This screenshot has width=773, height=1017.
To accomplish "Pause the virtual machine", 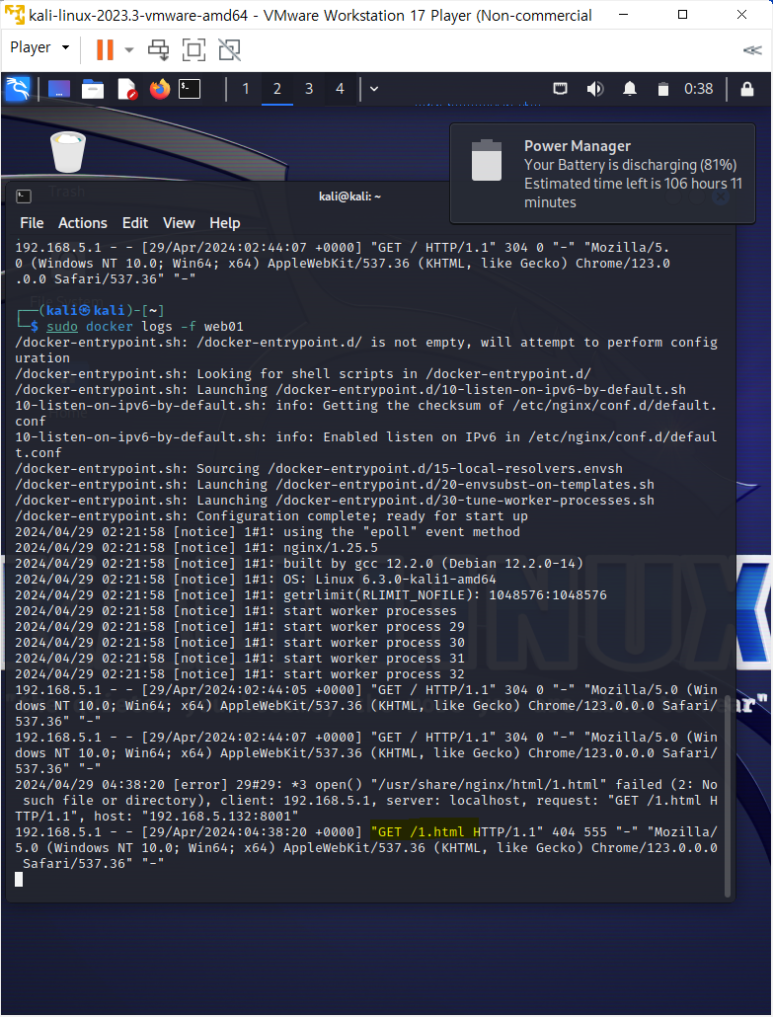I will [104, 49].
